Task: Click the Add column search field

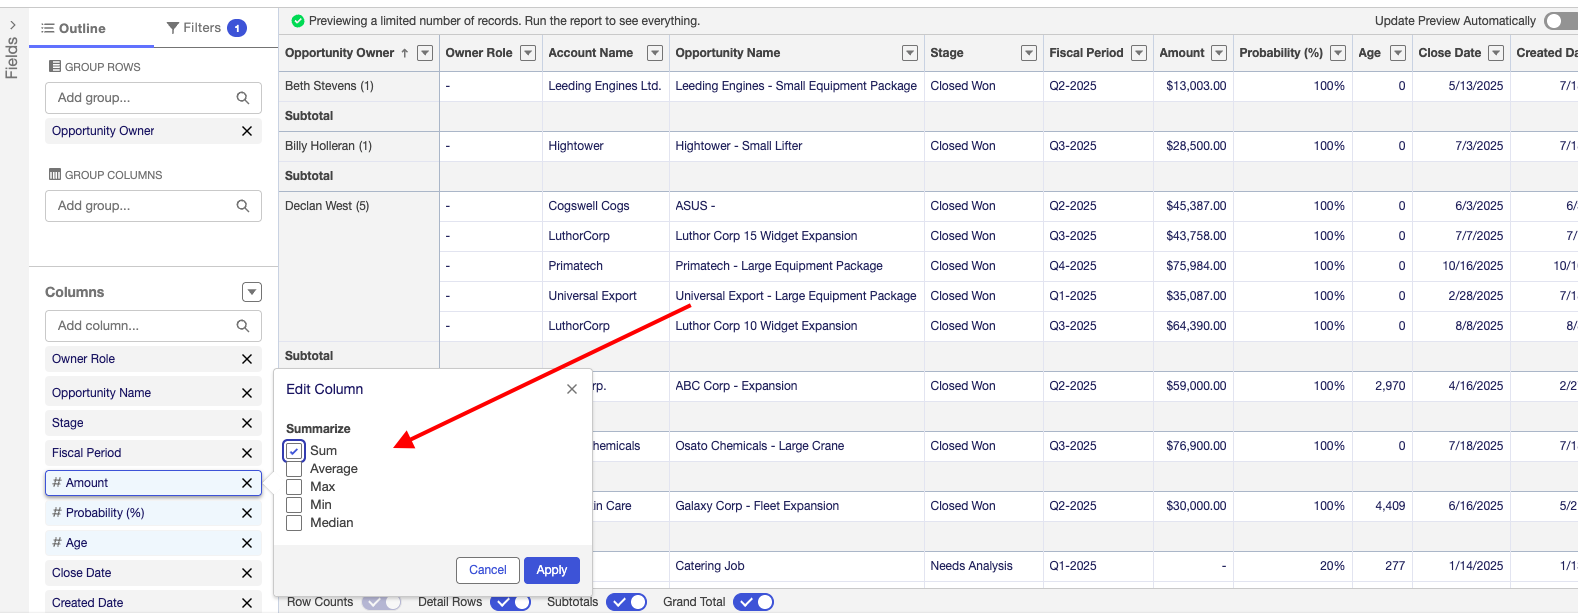Action: click(x=153, y=326)
